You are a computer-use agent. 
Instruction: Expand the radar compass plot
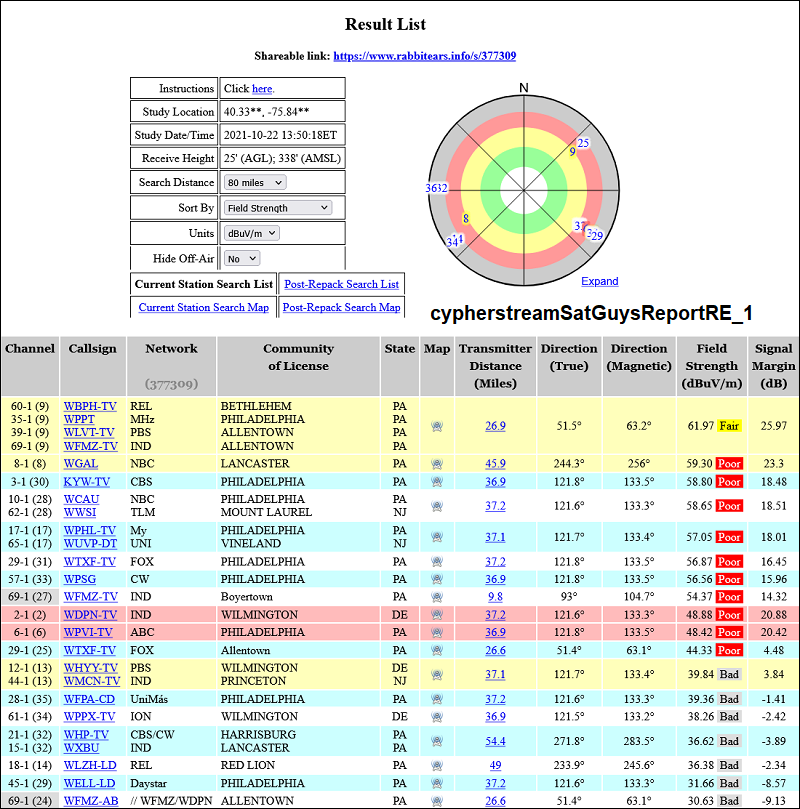599,281
